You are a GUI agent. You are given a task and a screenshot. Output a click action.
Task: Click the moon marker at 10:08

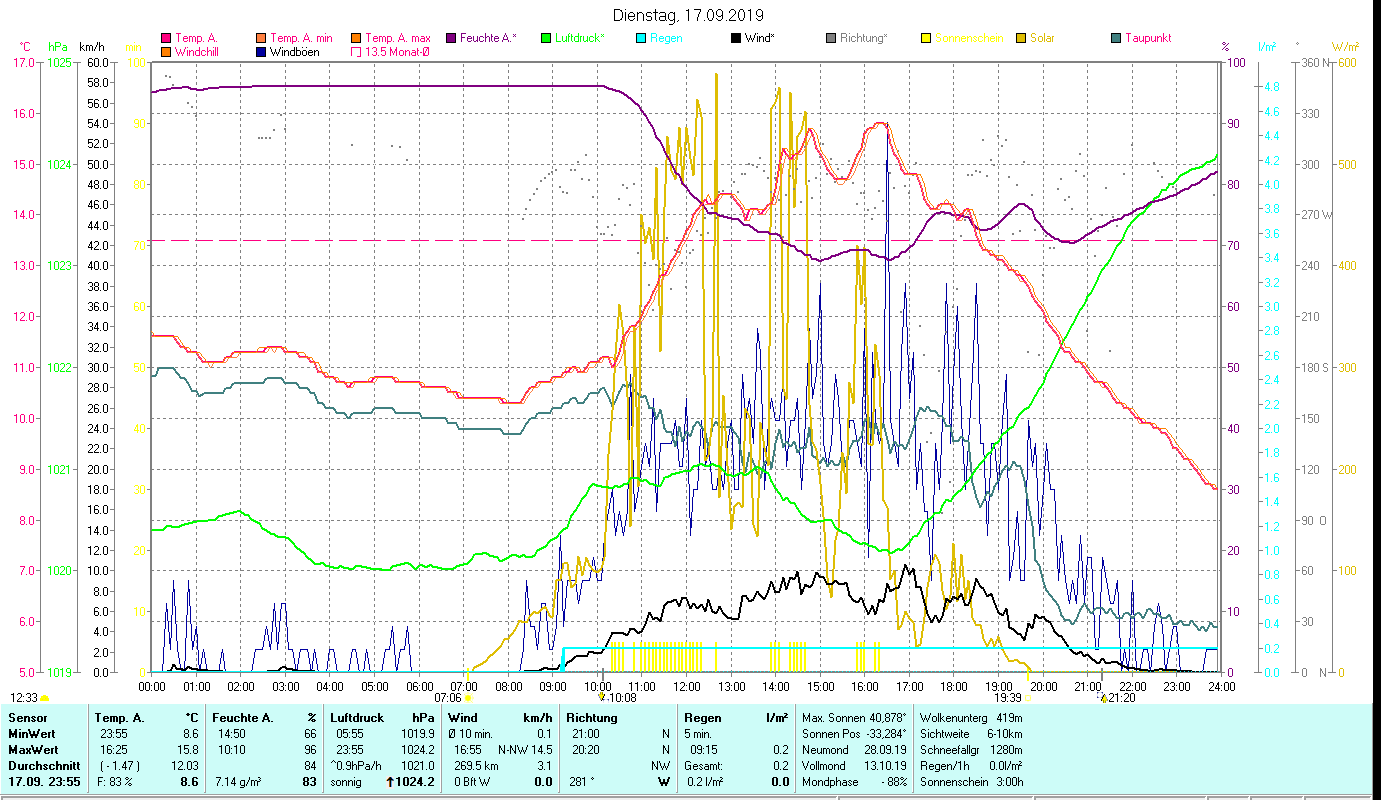click(x=601, y=698)
